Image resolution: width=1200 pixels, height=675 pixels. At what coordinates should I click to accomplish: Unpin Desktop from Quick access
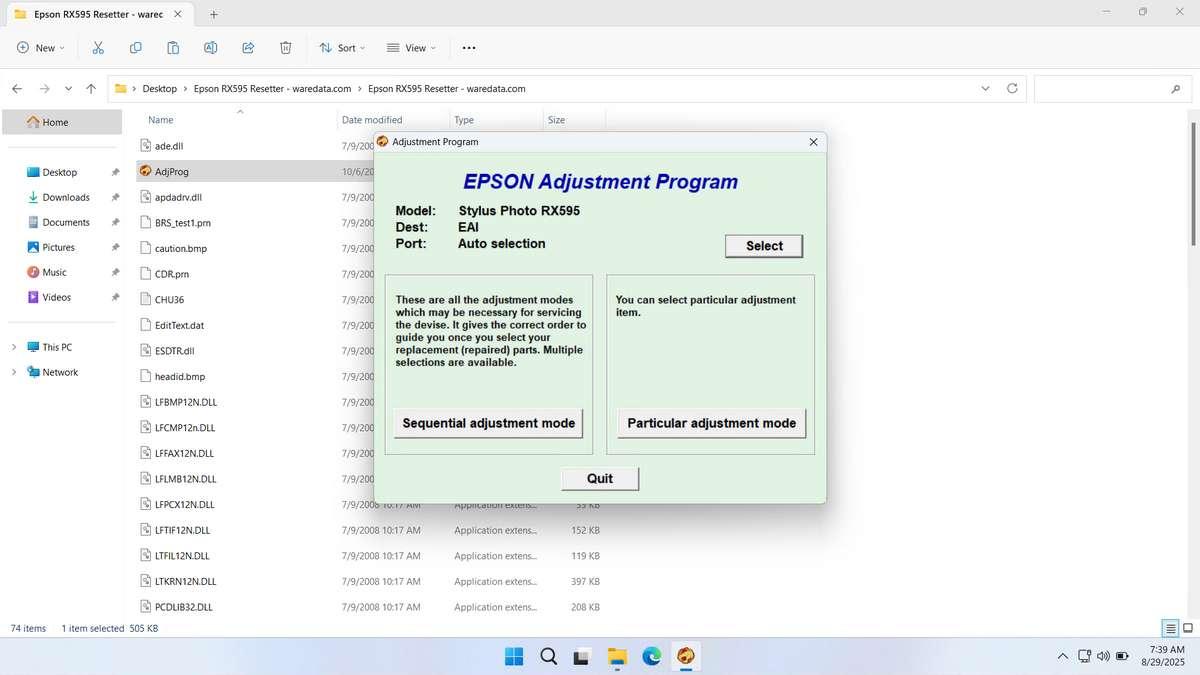115,172
